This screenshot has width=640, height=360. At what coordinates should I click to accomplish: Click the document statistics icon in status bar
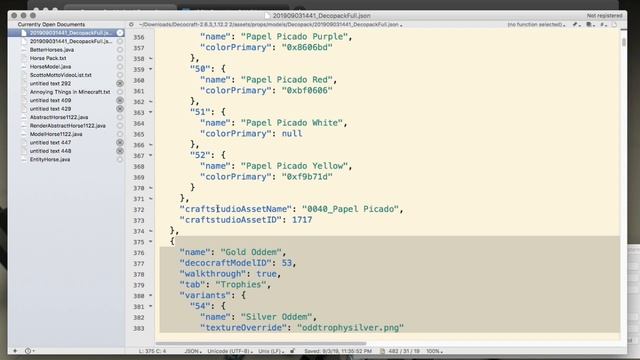382,351
